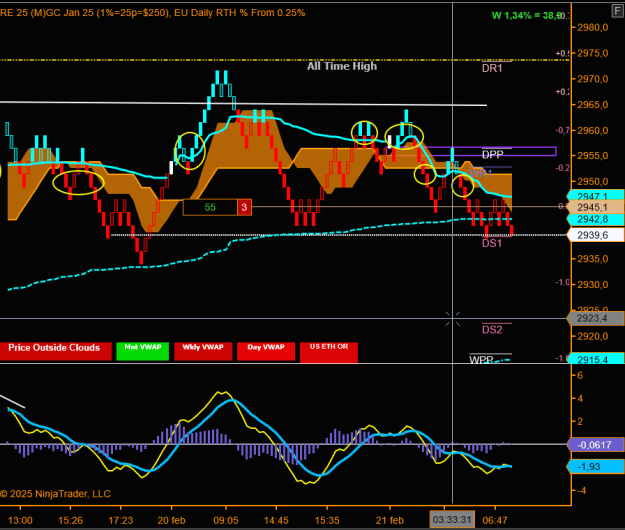Select the DS2 pivot label
The image size is (625, 530).
pyautogui.click(x=492, y=330)
